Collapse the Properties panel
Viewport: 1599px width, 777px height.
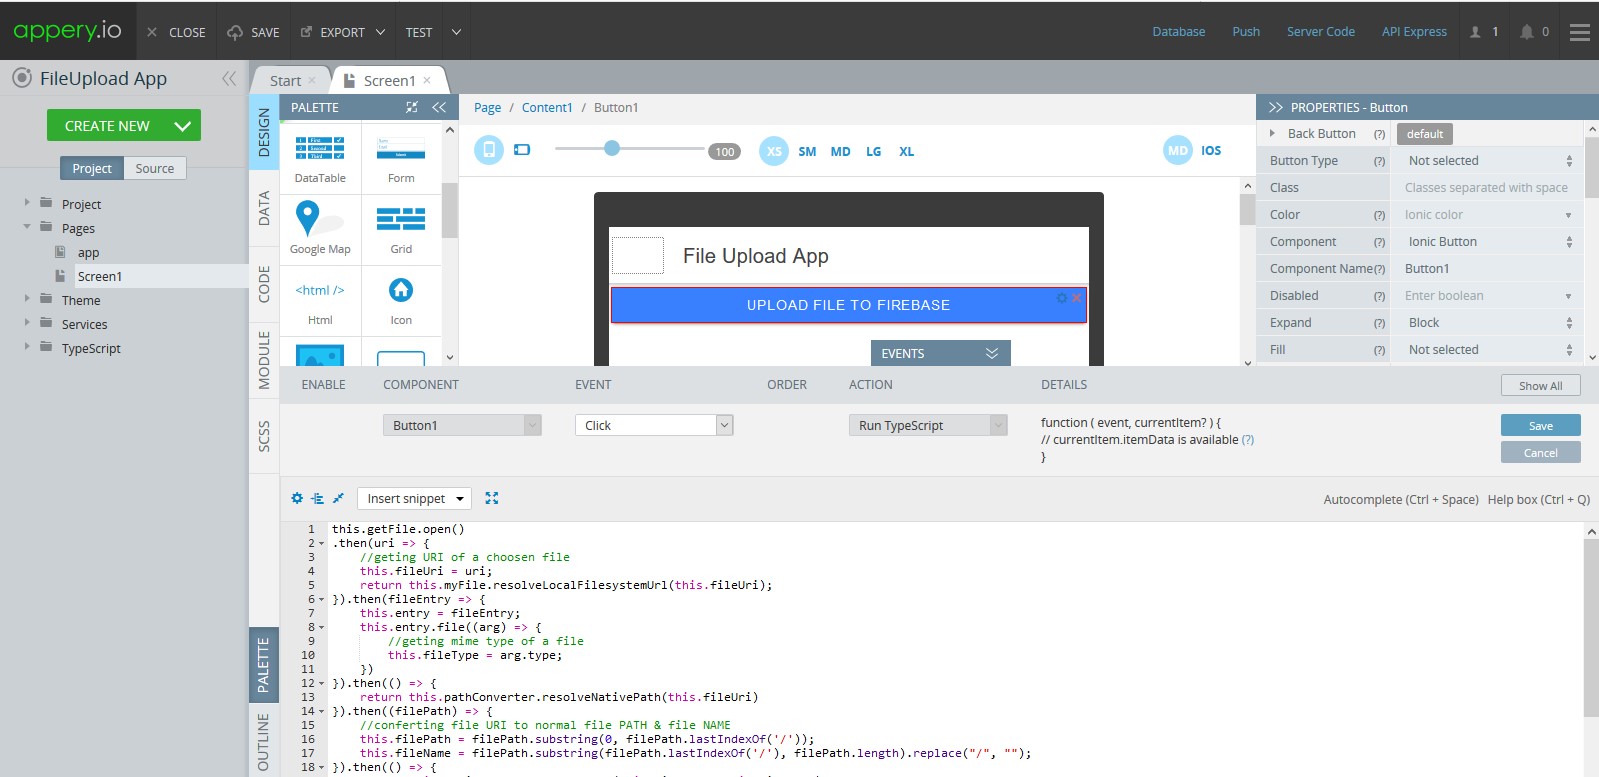click(1276, 107)
